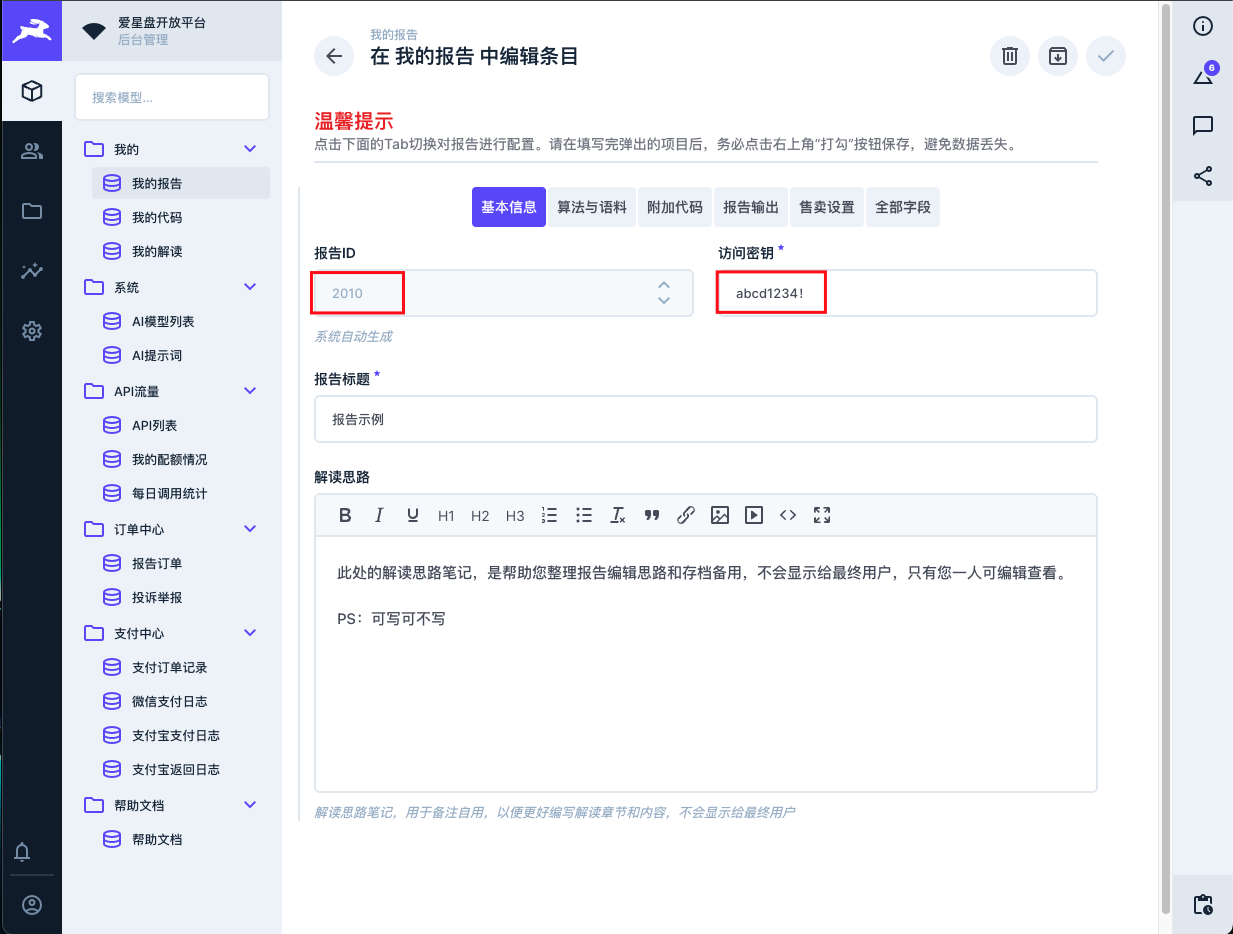Switch to the 售卖设置 tab
Viewport: 1233px width, 934px height.
click(827, 207)
